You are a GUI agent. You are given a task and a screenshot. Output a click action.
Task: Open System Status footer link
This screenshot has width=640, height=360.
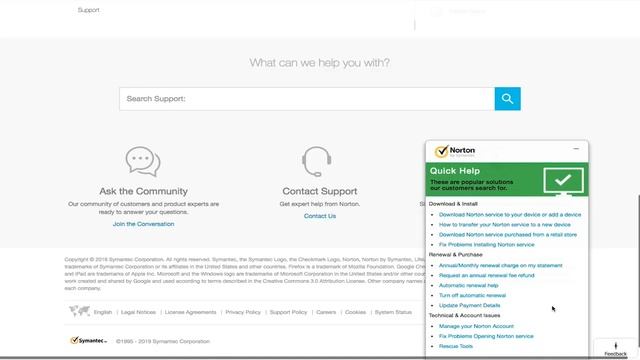click(393, 312)
